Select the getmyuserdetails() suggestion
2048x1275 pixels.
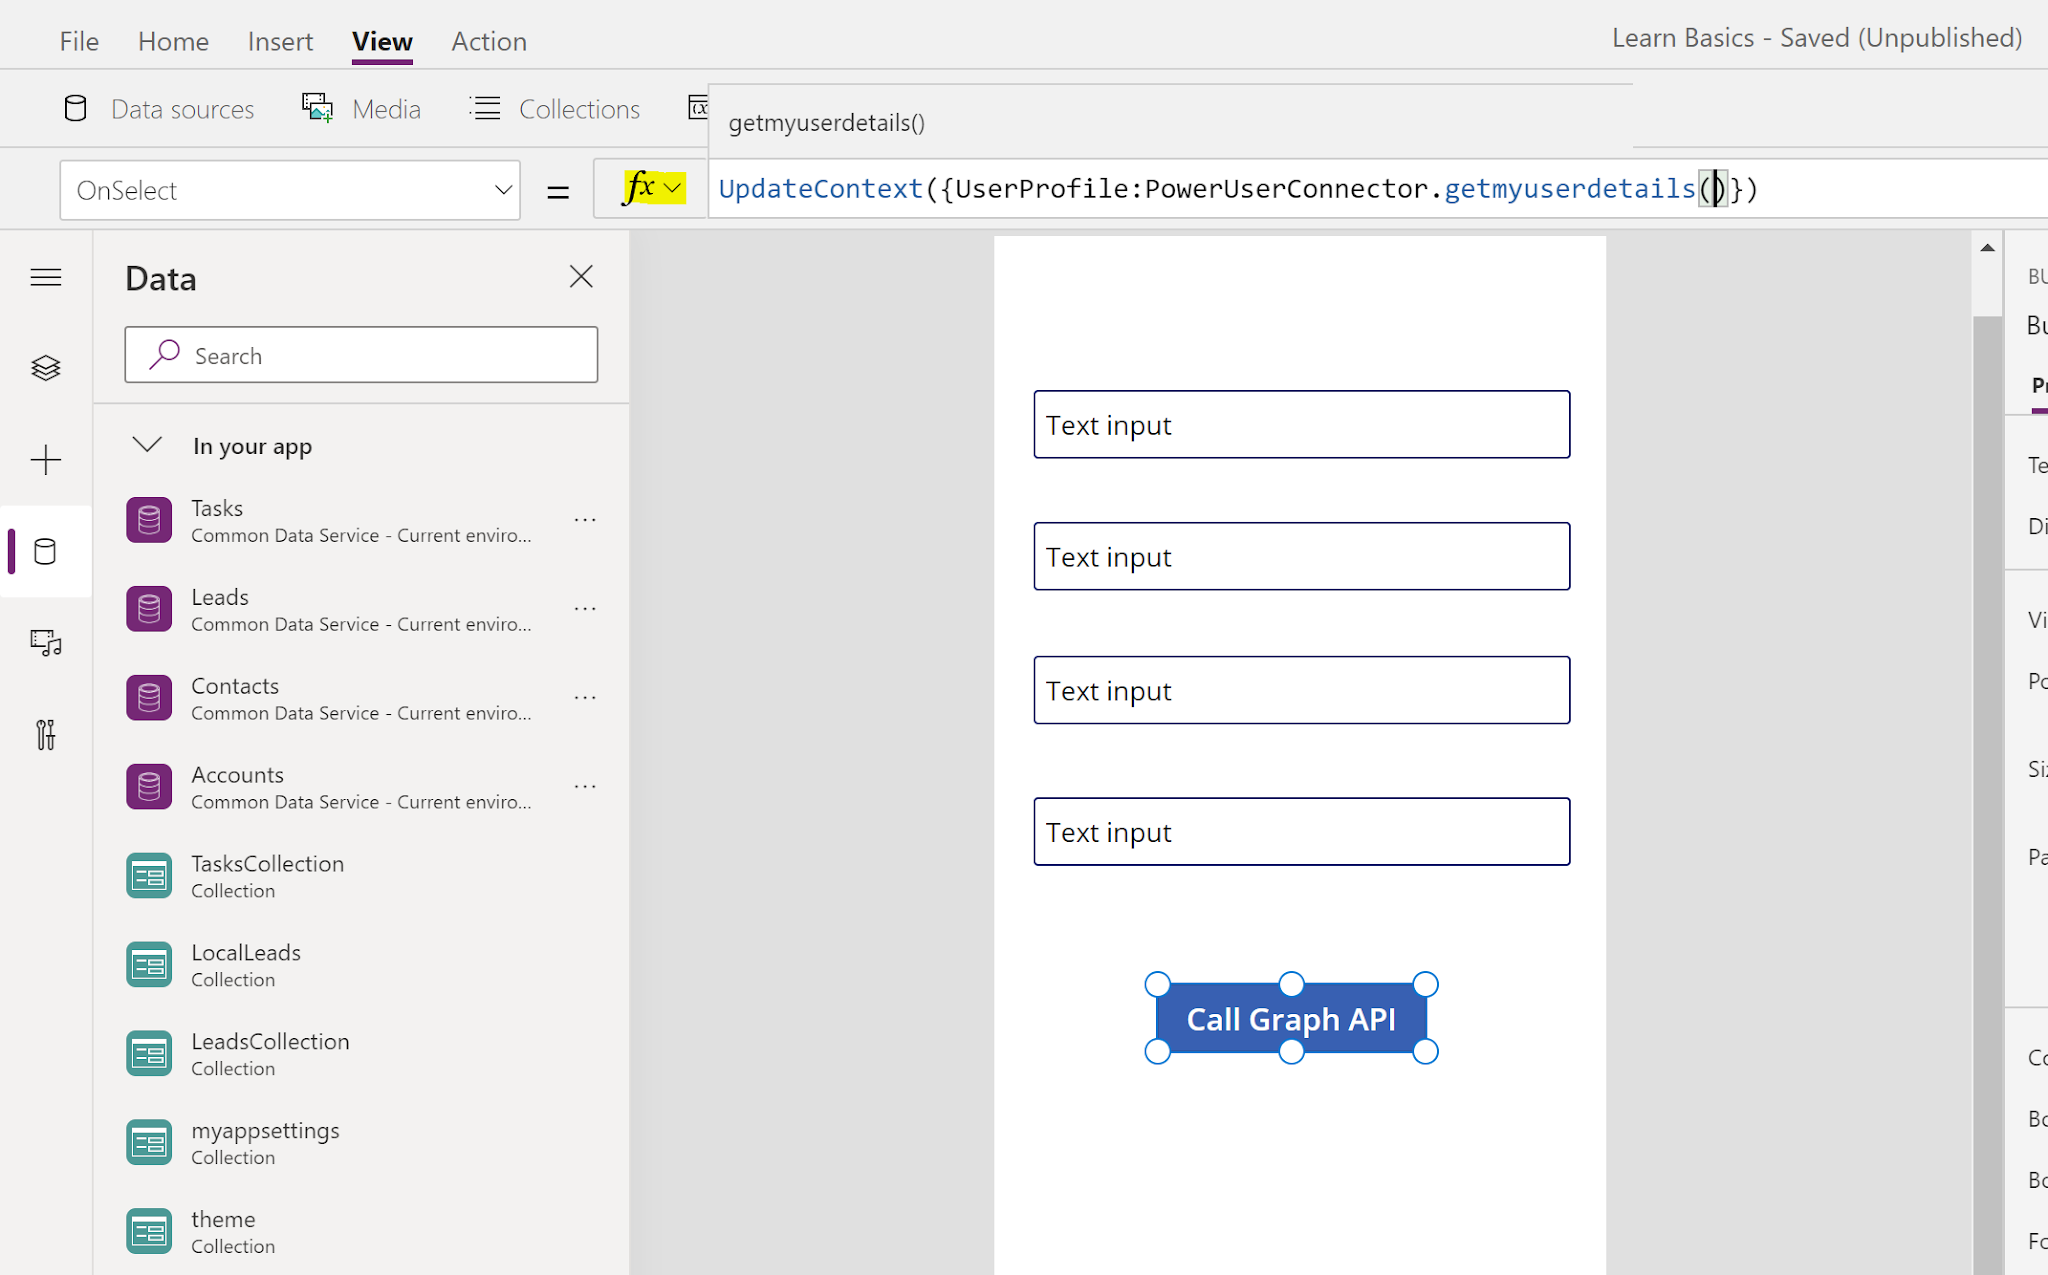(x=826, y=122)
